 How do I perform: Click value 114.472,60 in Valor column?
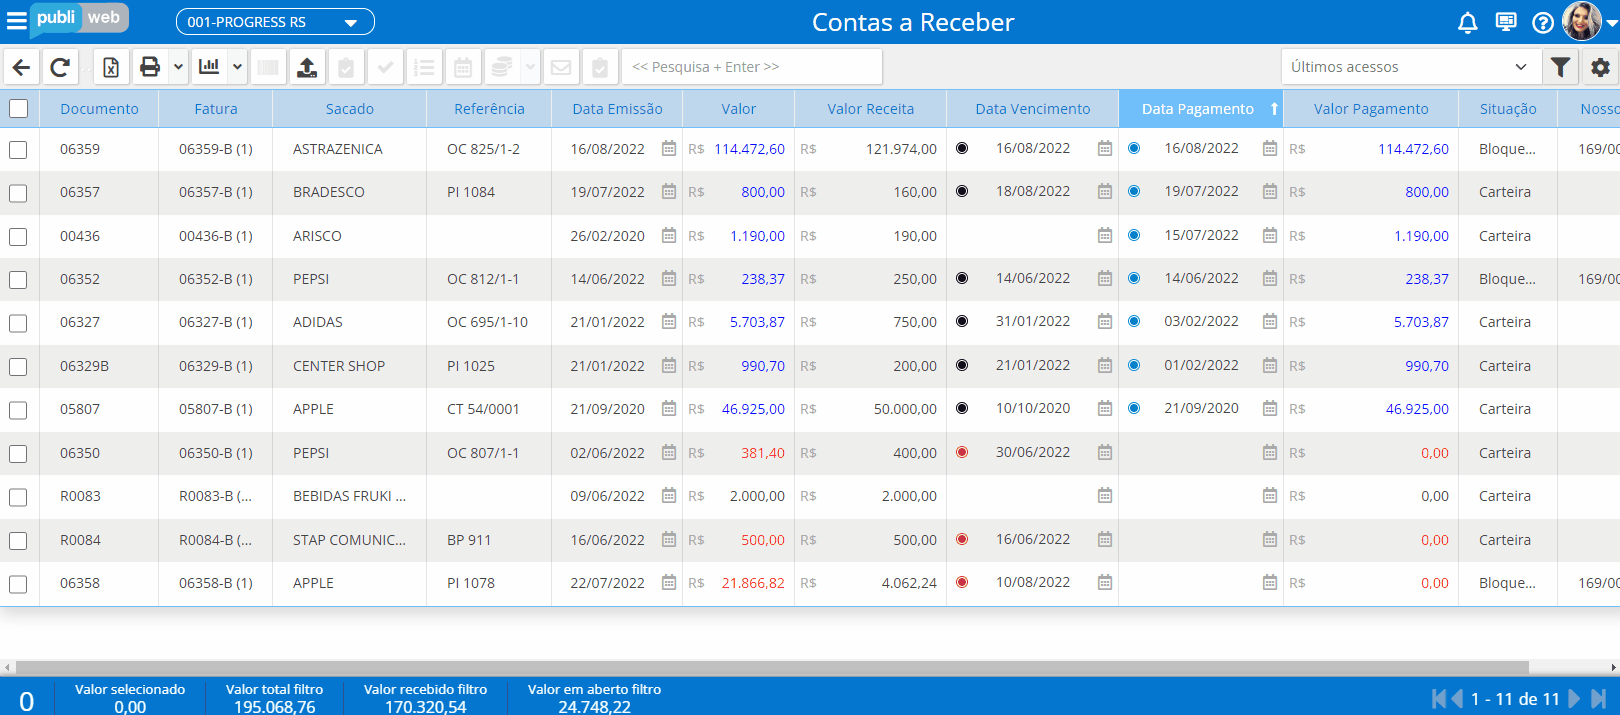[x=749, y=149]
